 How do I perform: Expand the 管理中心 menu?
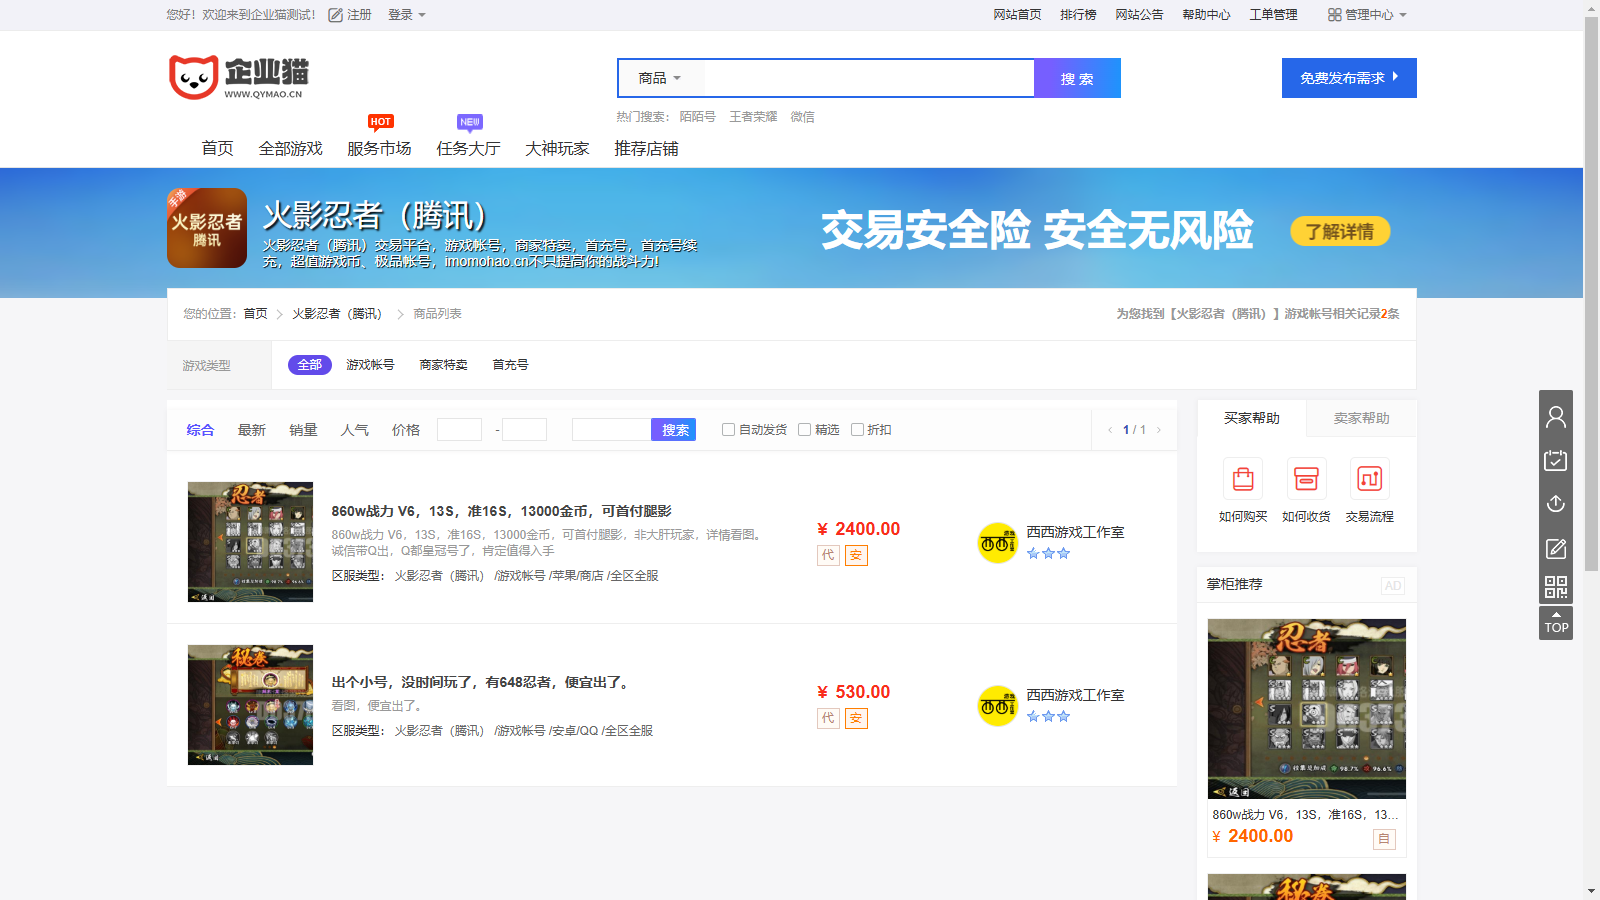[1368, 15]
